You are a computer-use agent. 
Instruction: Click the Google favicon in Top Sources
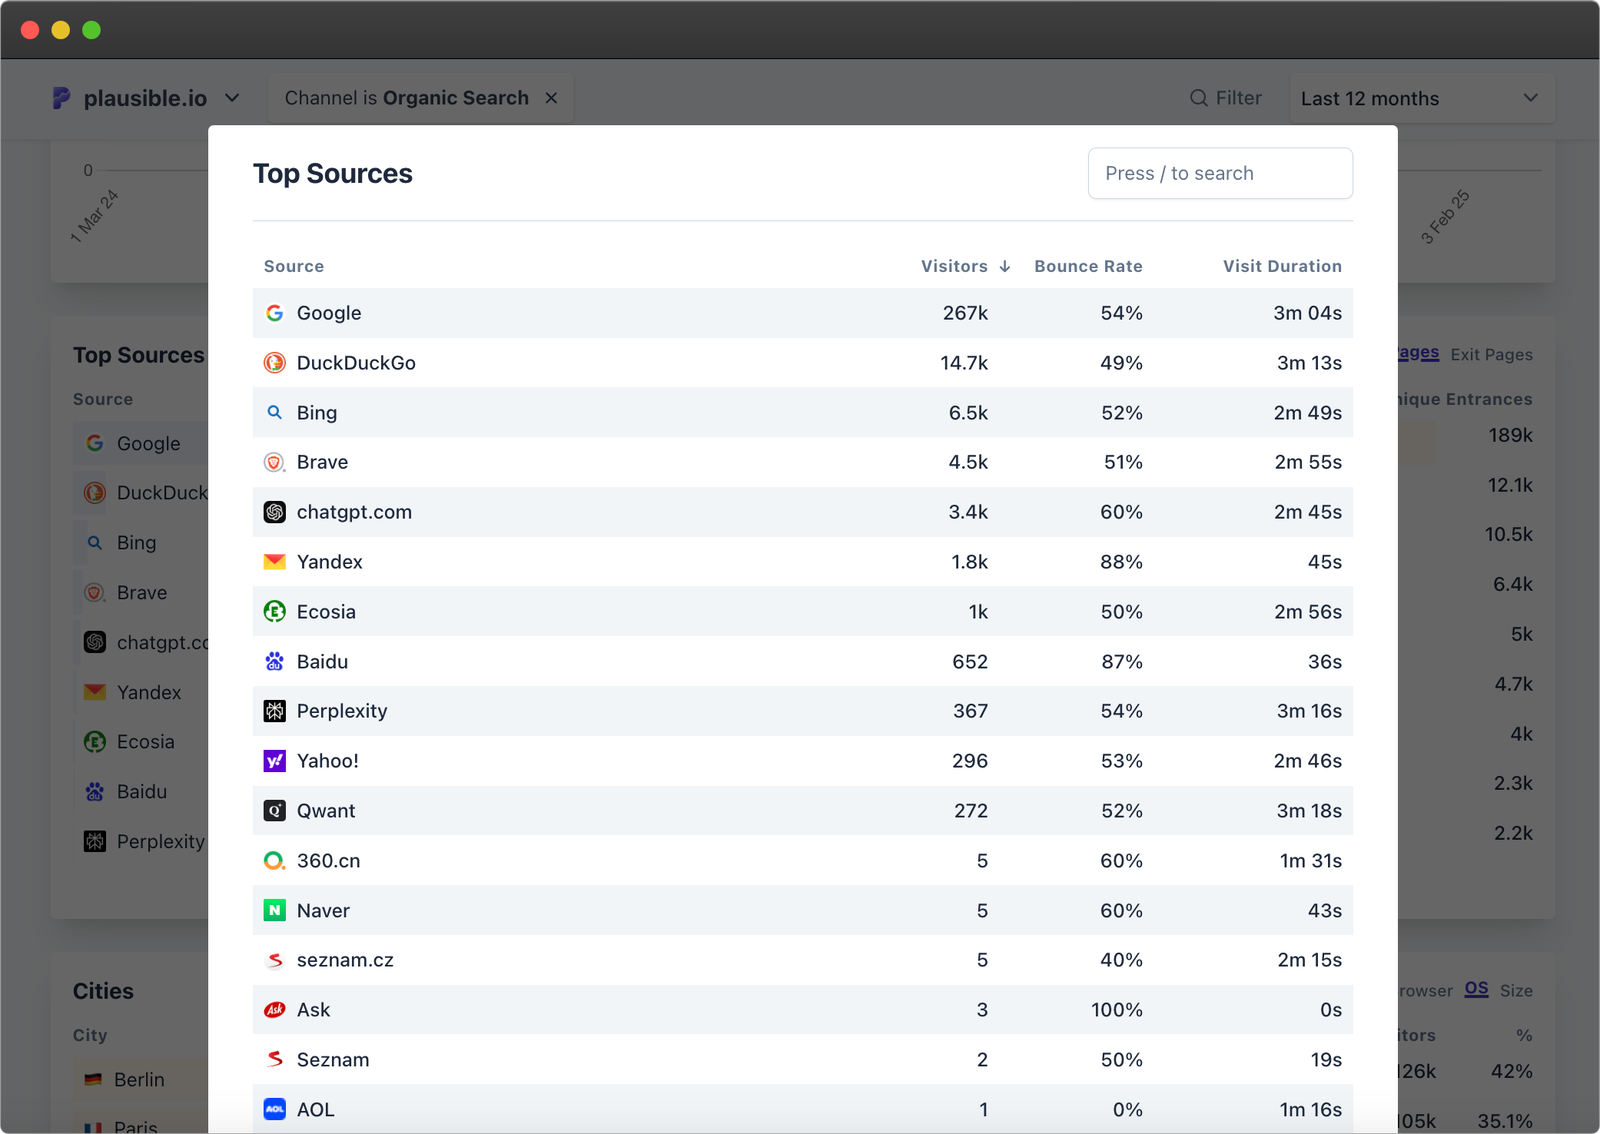274,313
